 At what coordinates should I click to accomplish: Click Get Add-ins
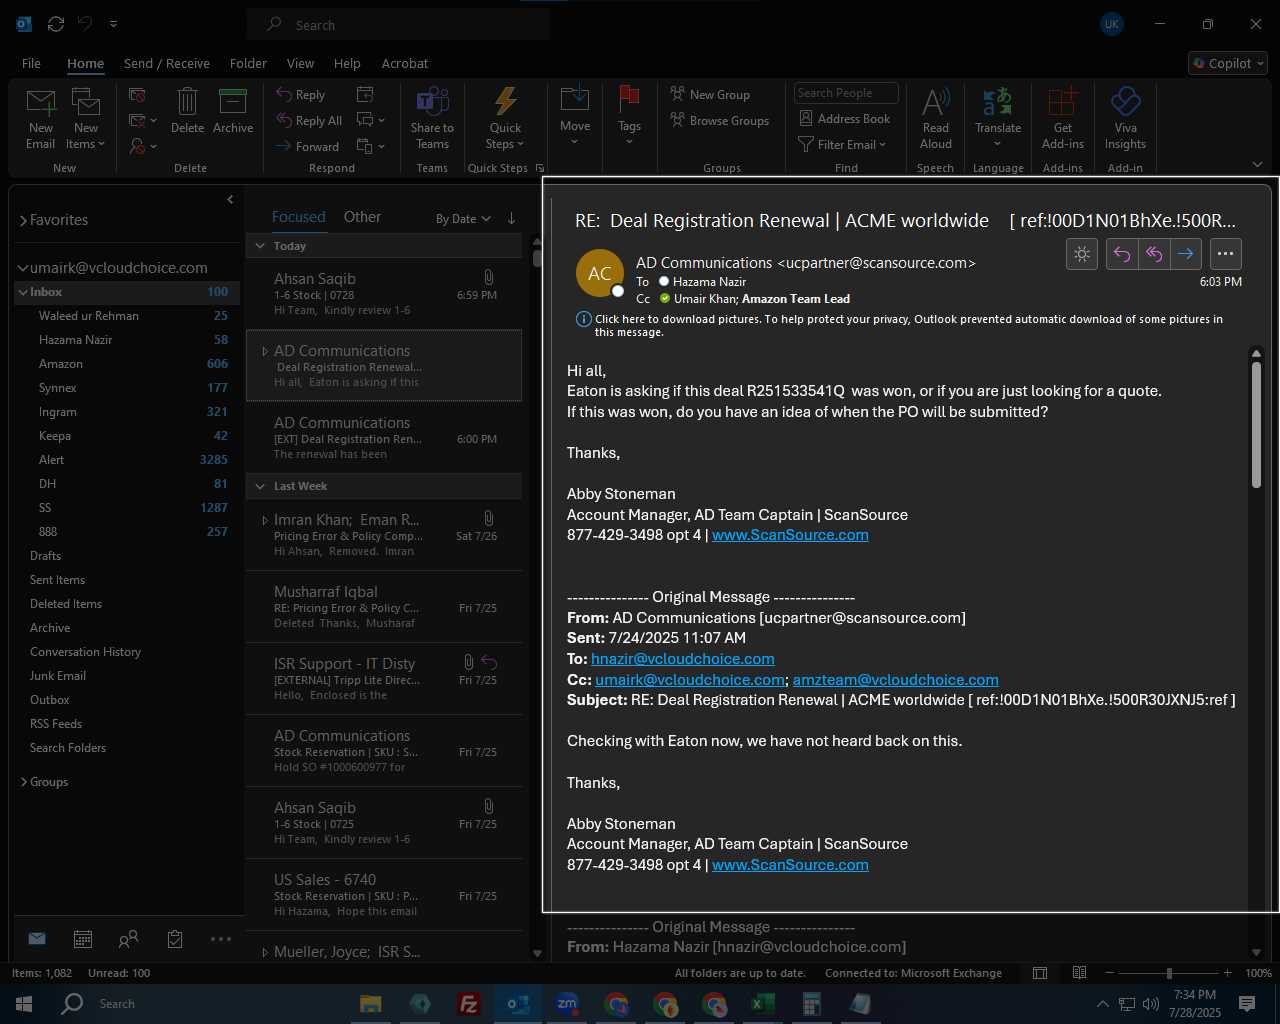pos(1063,119)
